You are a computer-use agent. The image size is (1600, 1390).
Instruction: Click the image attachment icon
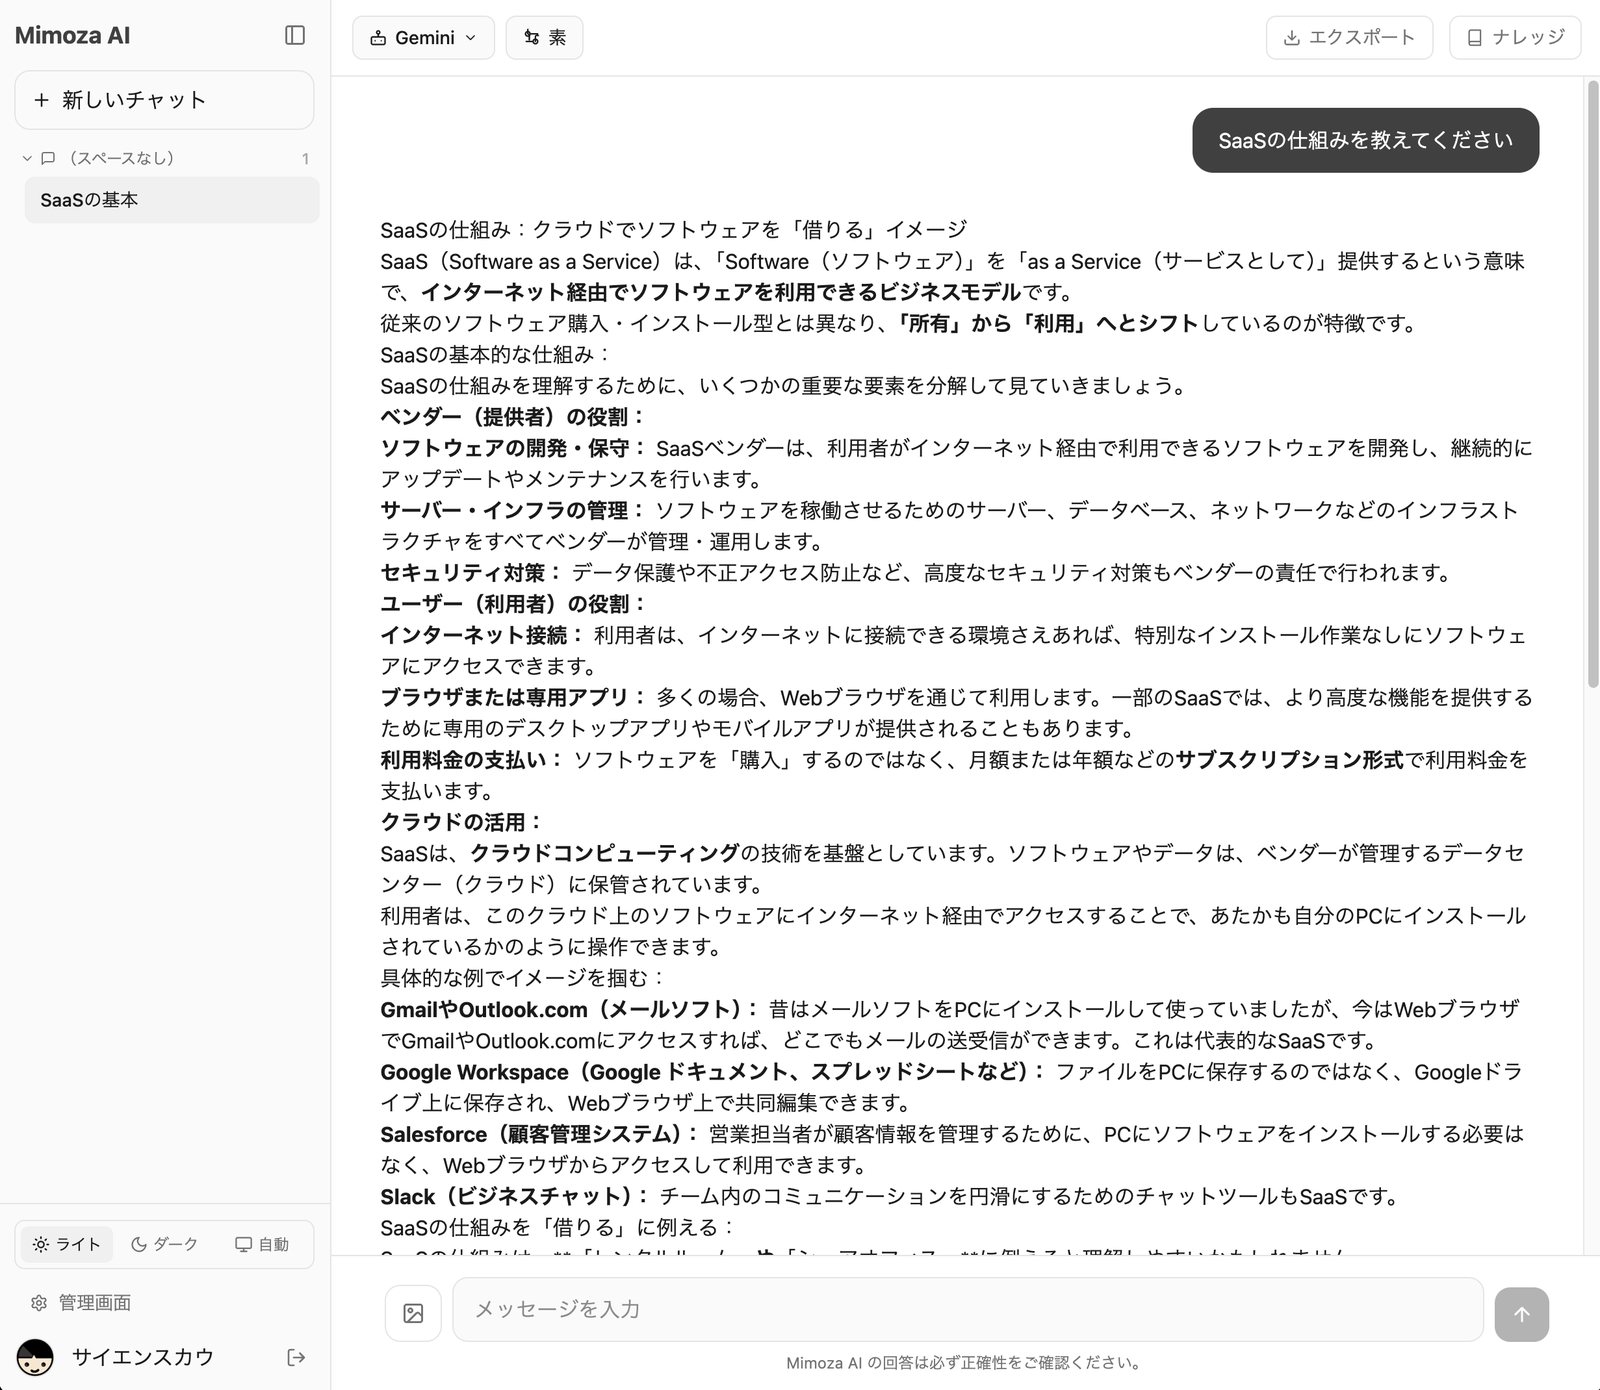click(413, 1313)
